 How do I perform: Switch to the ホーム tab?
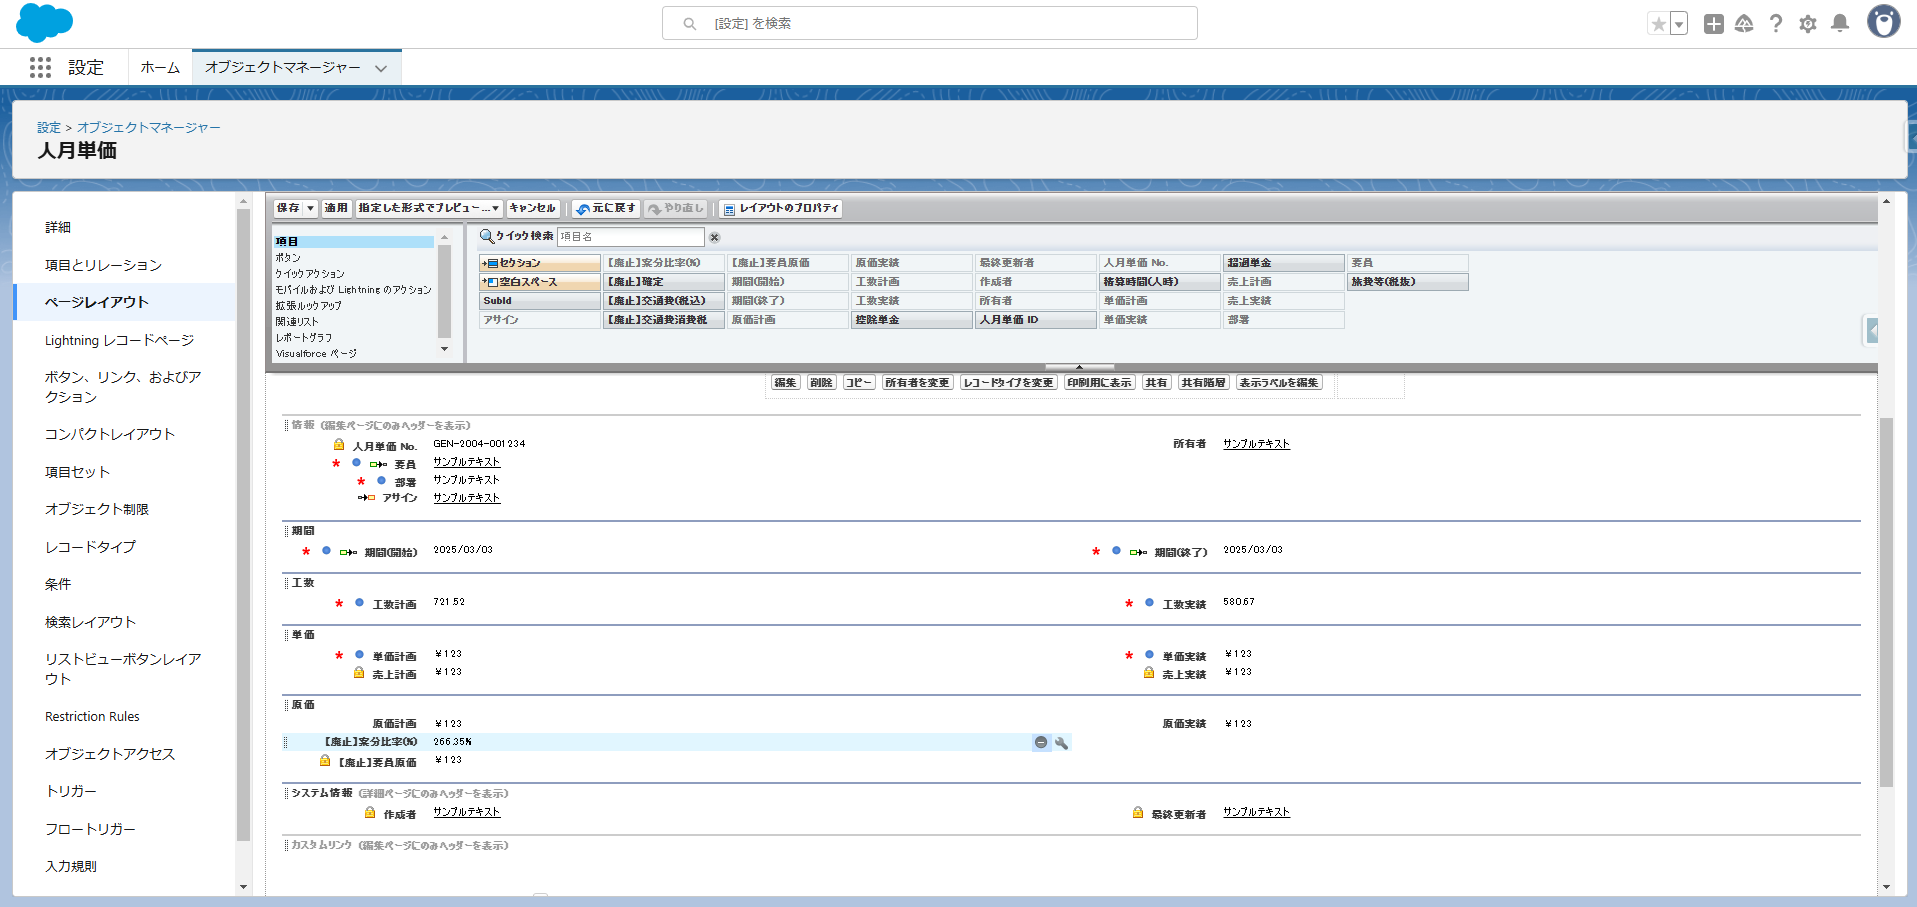tap(160, 67)
